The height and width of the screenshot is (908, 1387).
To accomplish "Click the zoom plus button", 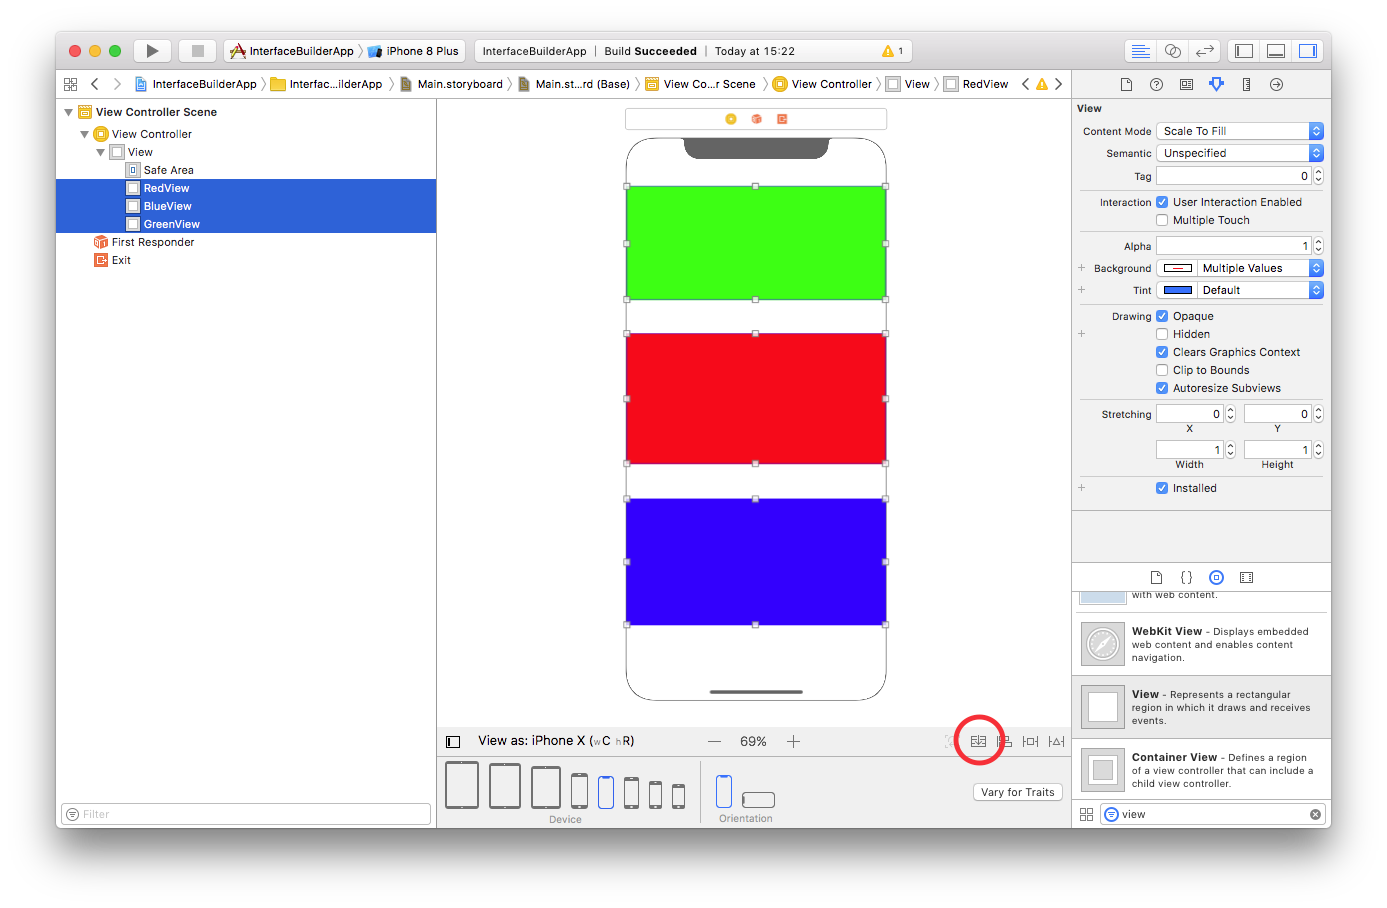I will coord(793,741).
